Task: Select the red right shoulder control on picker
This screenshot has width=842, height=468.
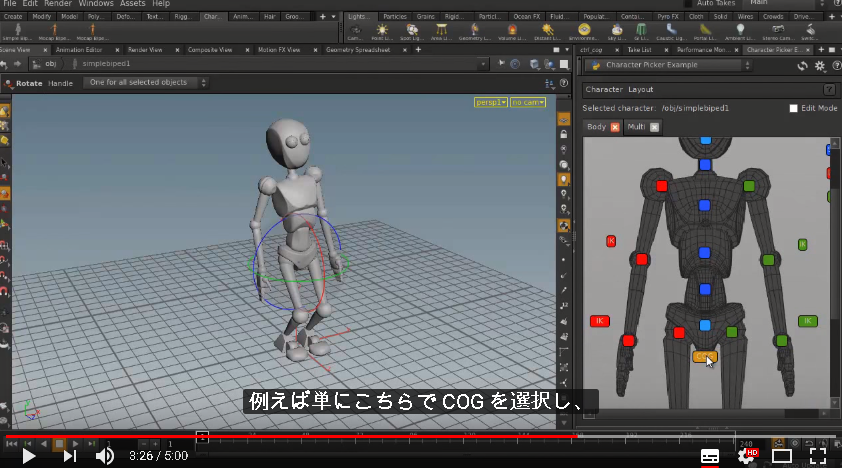Action: coord(662,186)
